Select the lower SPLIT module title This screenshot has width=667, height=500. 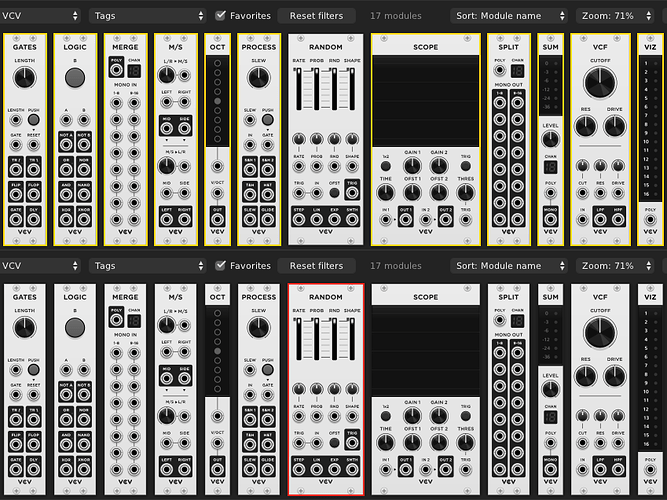[x=509, y=297]
